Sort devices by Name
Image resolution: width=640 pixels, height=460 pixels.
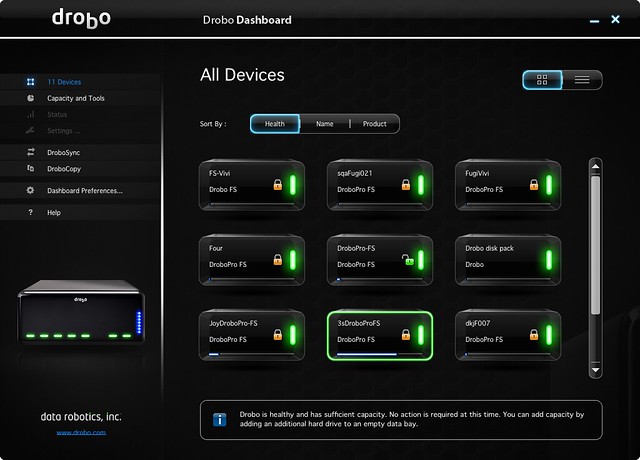(324, 124)
